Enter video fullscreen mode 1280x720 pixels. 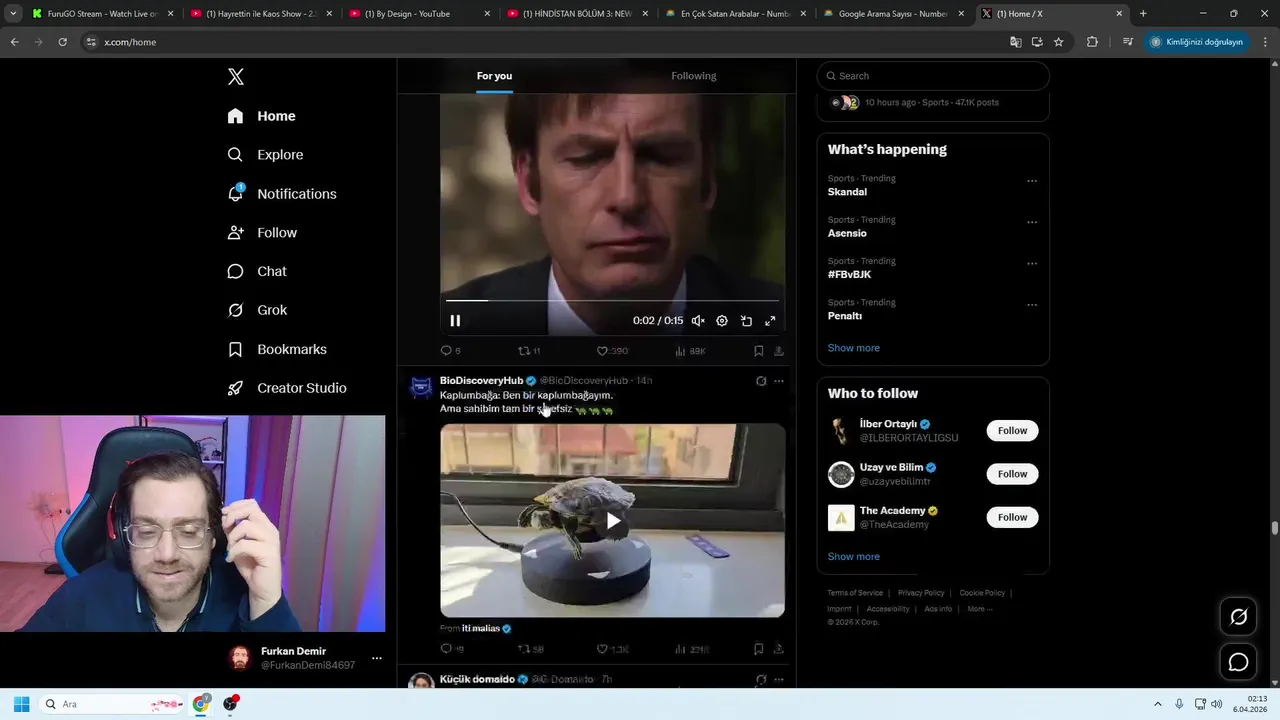[770, 321]
